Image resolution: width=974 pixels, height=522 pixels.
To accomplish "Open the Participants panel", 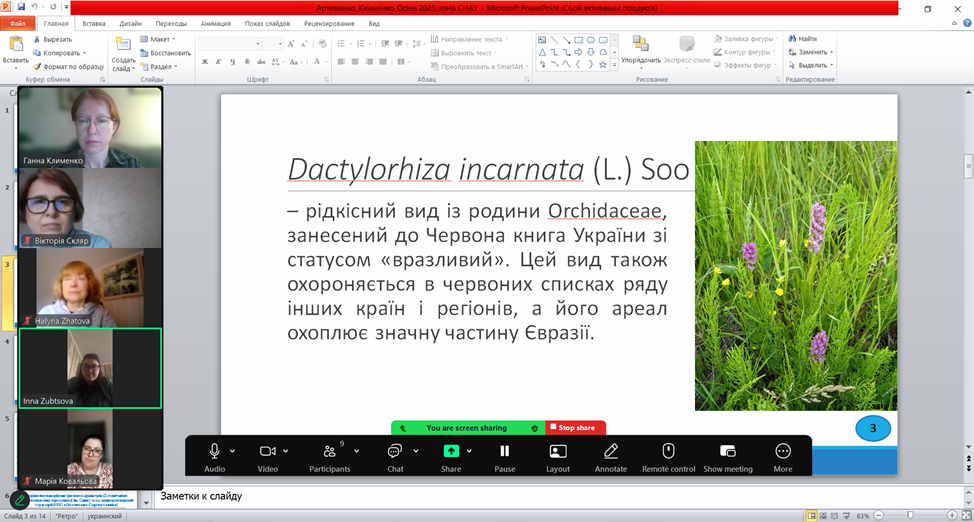I will (x=329, y=452).
